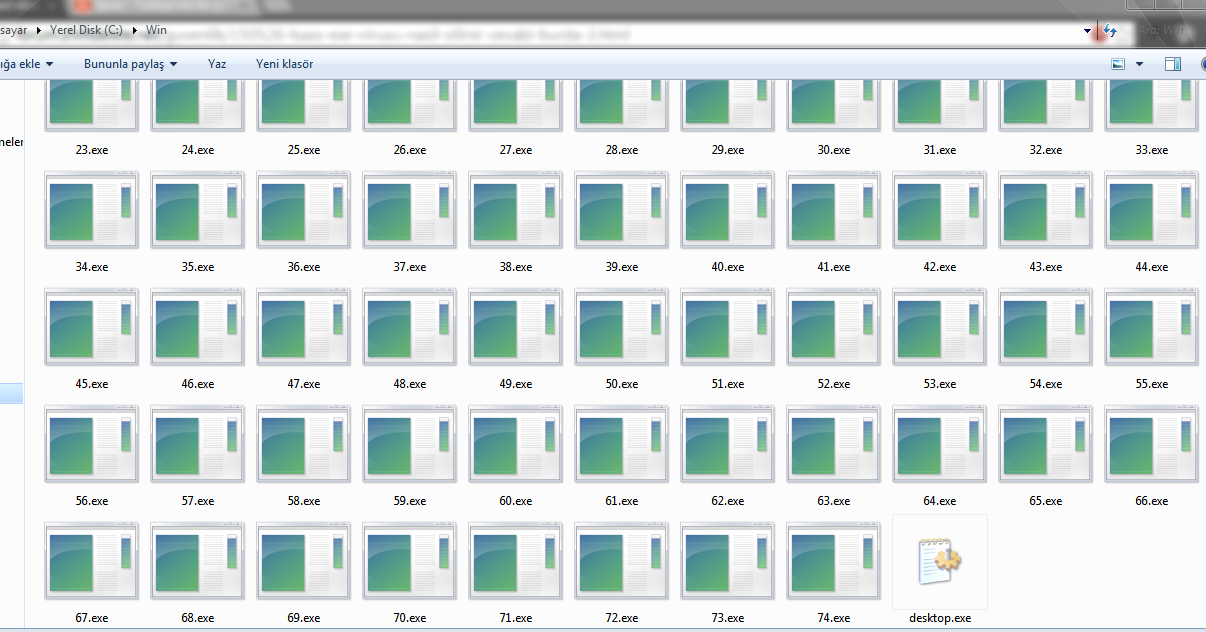
Task: Click the 'Win' folder breadcrumb
Action: (156, 30)
